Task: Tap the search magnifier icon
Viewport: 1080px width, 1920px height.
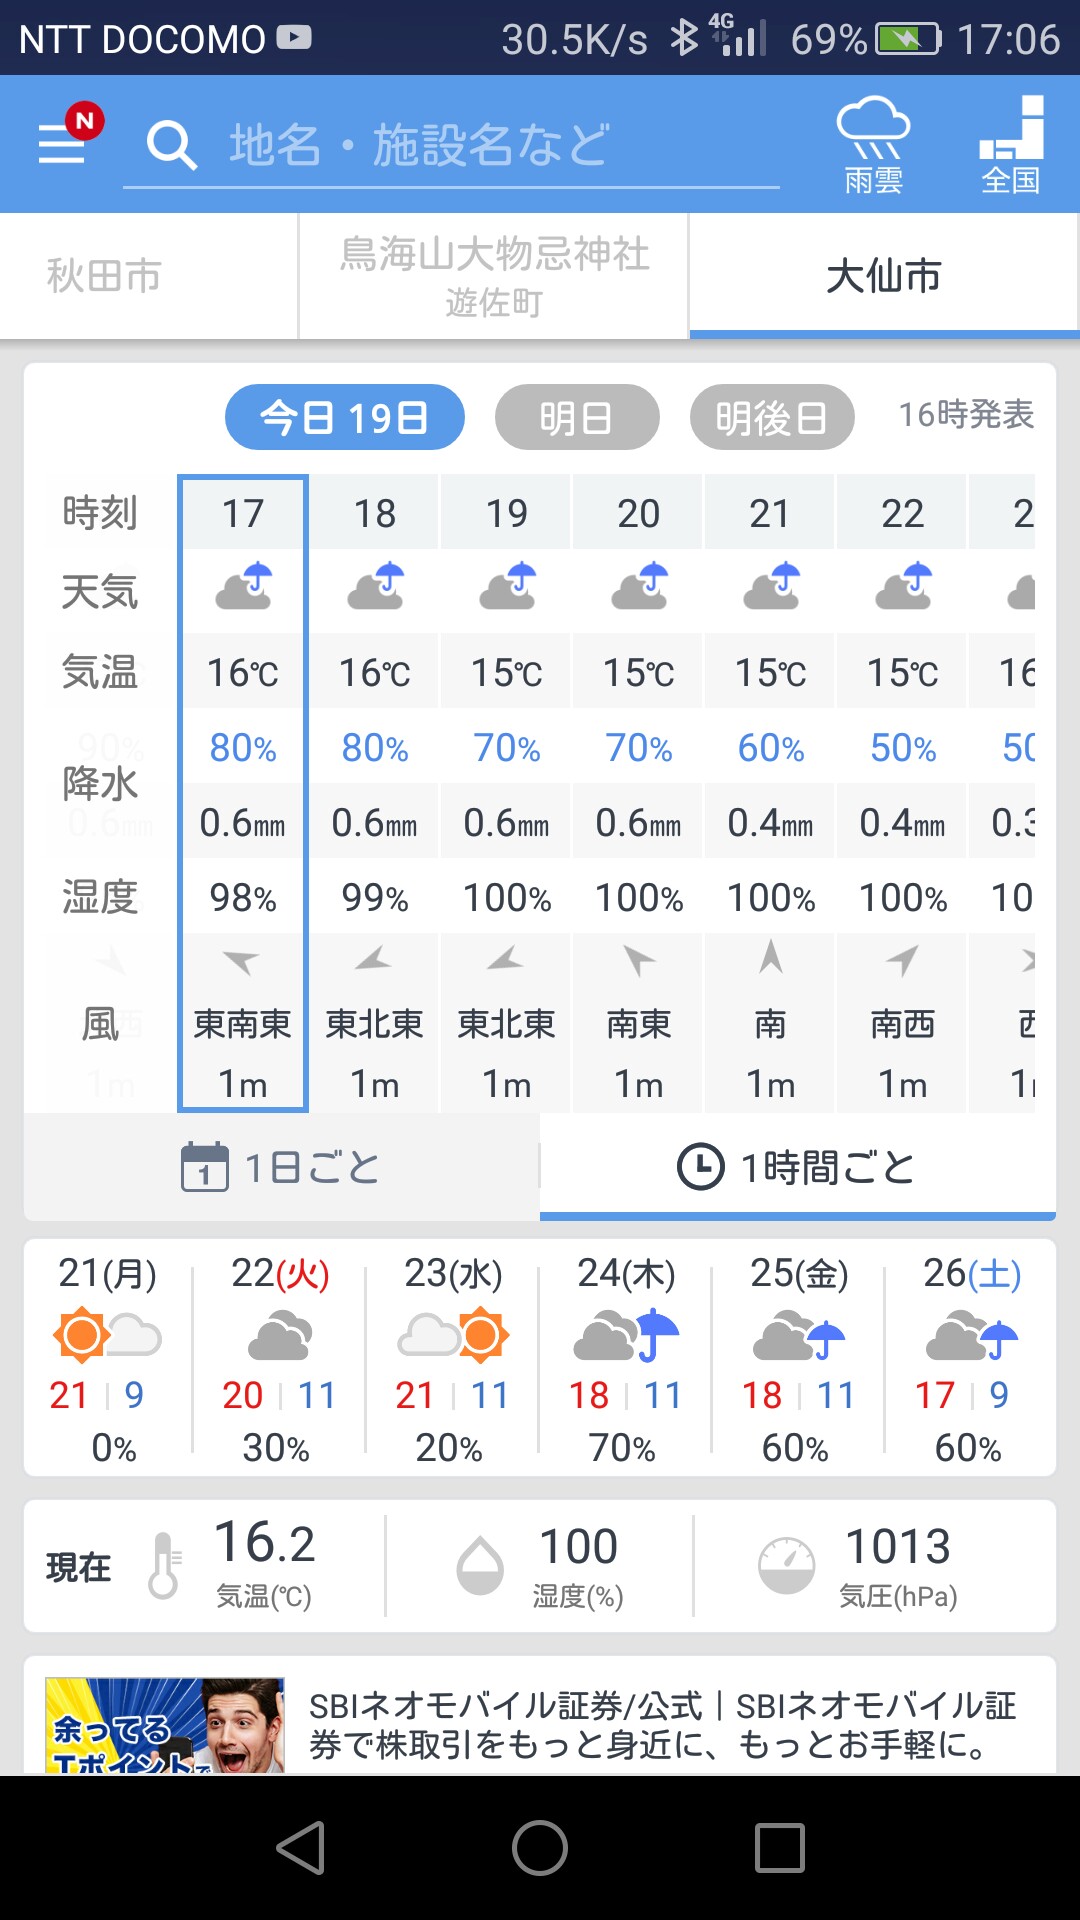Action: (171, 146)
